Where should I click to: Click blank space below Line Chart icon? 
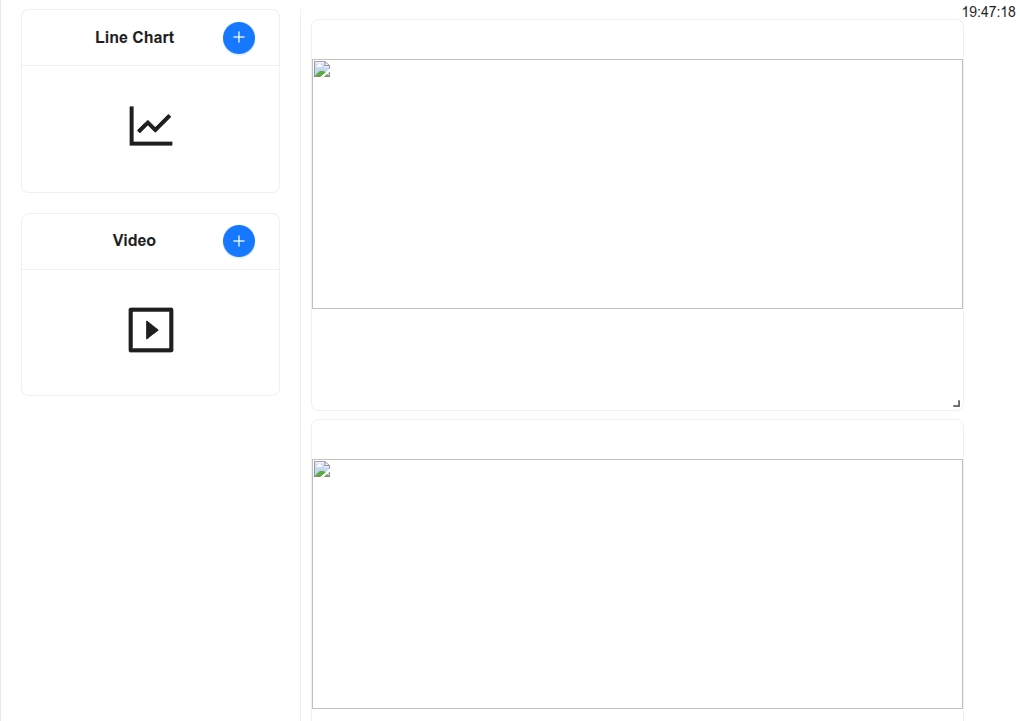point(150,169)
